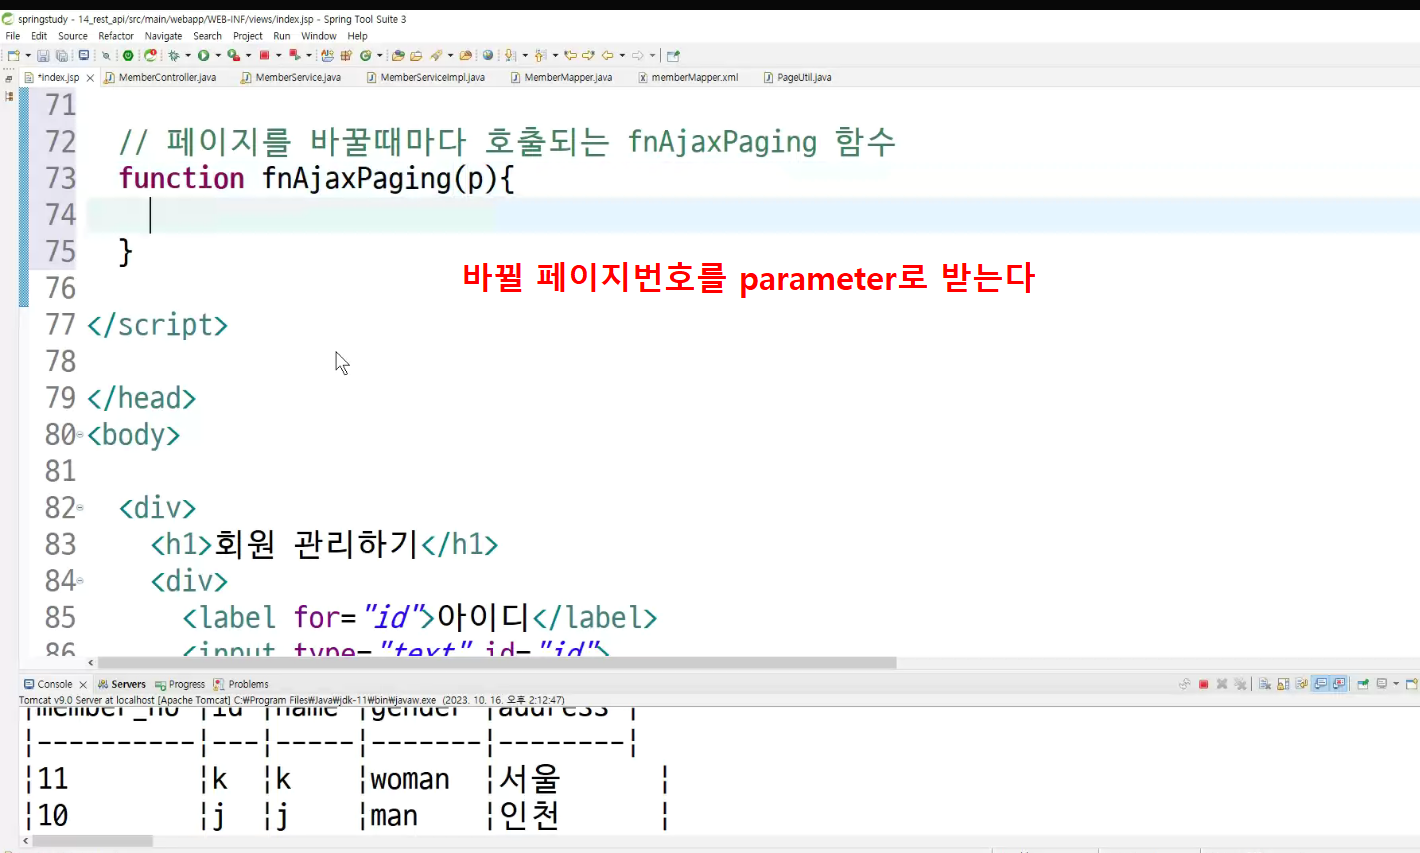Viewport: 1420px width, 853px height.
Task: Select the Problems view tab
Action: (241, 684)
